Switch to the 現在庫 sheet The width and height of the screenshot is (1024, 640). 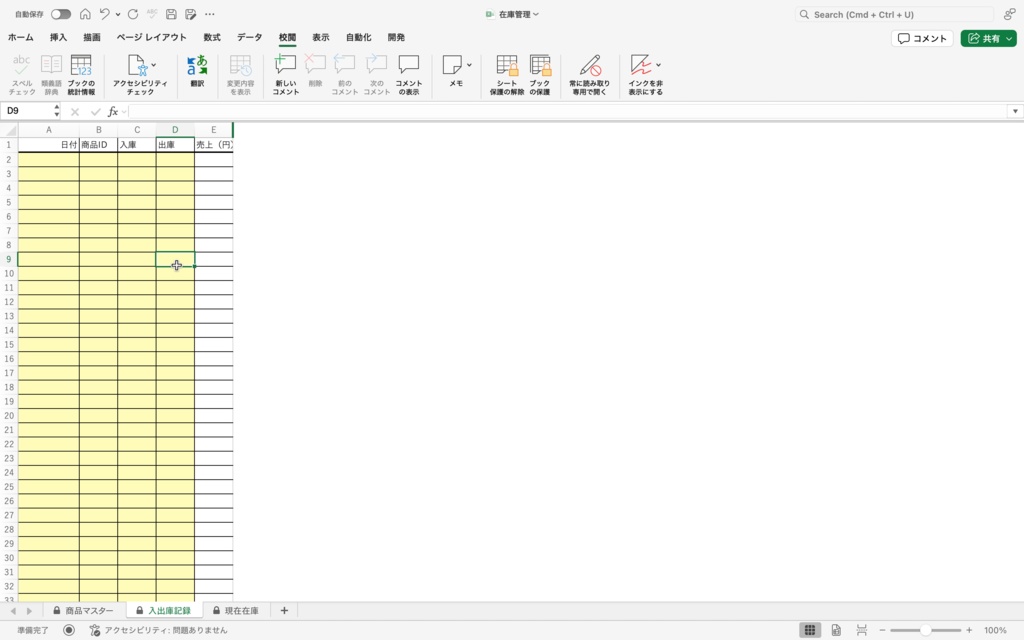pos(235,611)
